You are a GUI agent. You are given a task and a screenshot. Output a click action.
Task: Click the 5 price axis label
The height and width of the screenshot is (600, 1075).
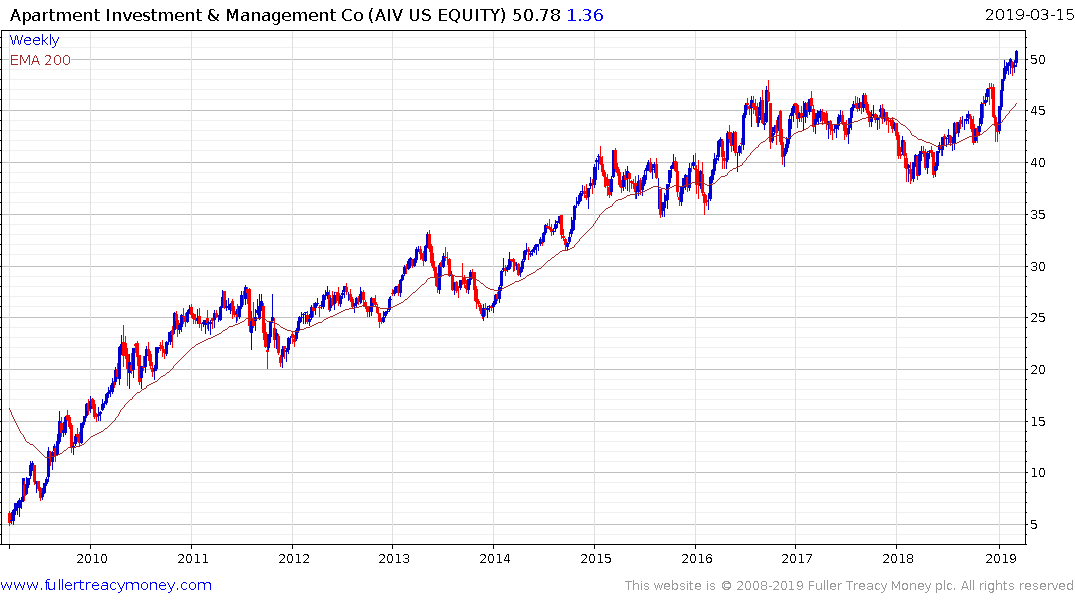point(1034,525)
